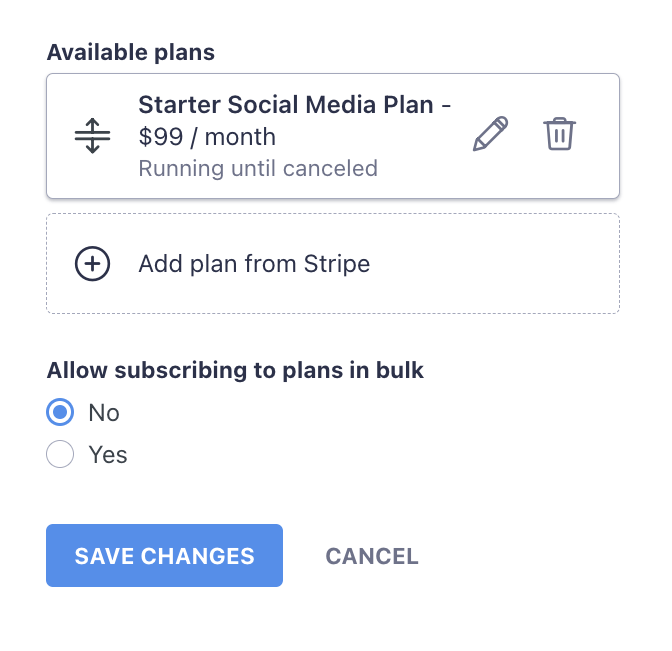Delete the Starter Social Media Plan with the trash icon

(x=559, y=134)
